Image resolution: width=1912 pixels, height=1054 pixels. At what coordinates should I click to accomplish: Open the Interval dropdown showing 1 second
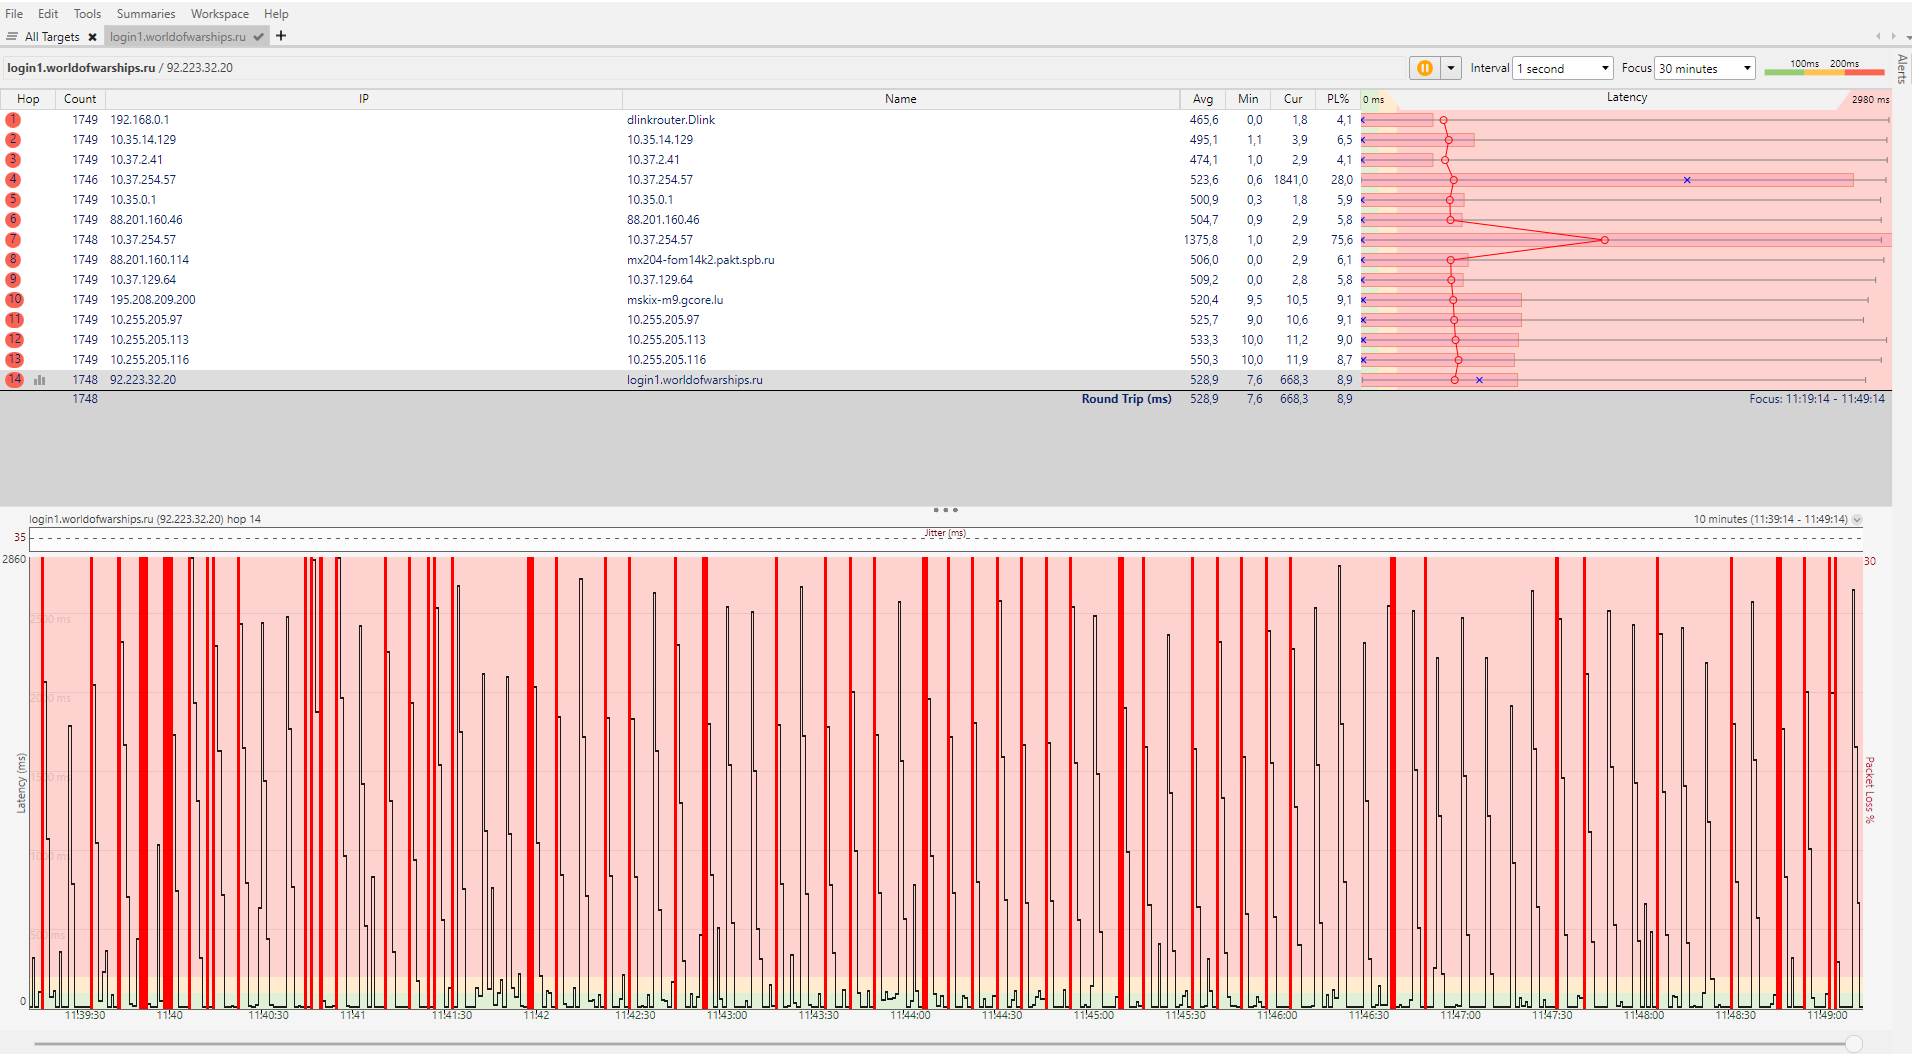pos(1563,68)
